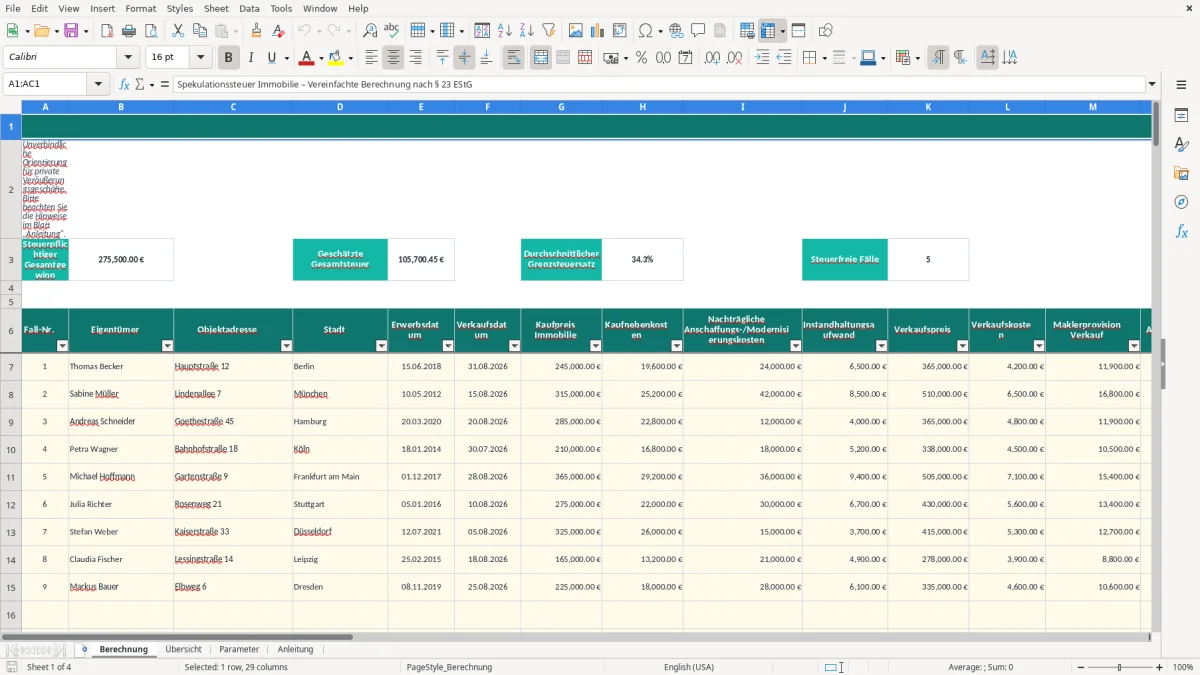
Task: Select row header 10
Action: point(11,449)
